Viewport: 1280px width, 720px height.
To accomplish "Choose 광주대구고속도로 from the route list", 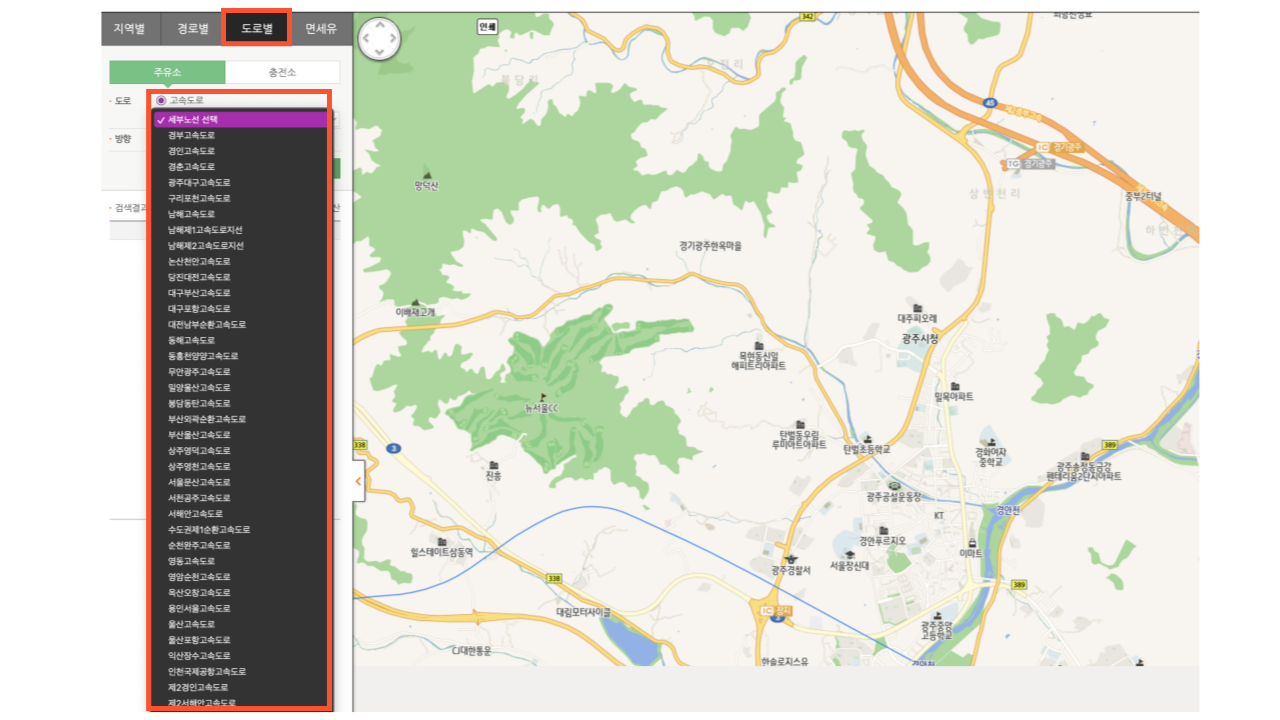I will coord(240,182).
